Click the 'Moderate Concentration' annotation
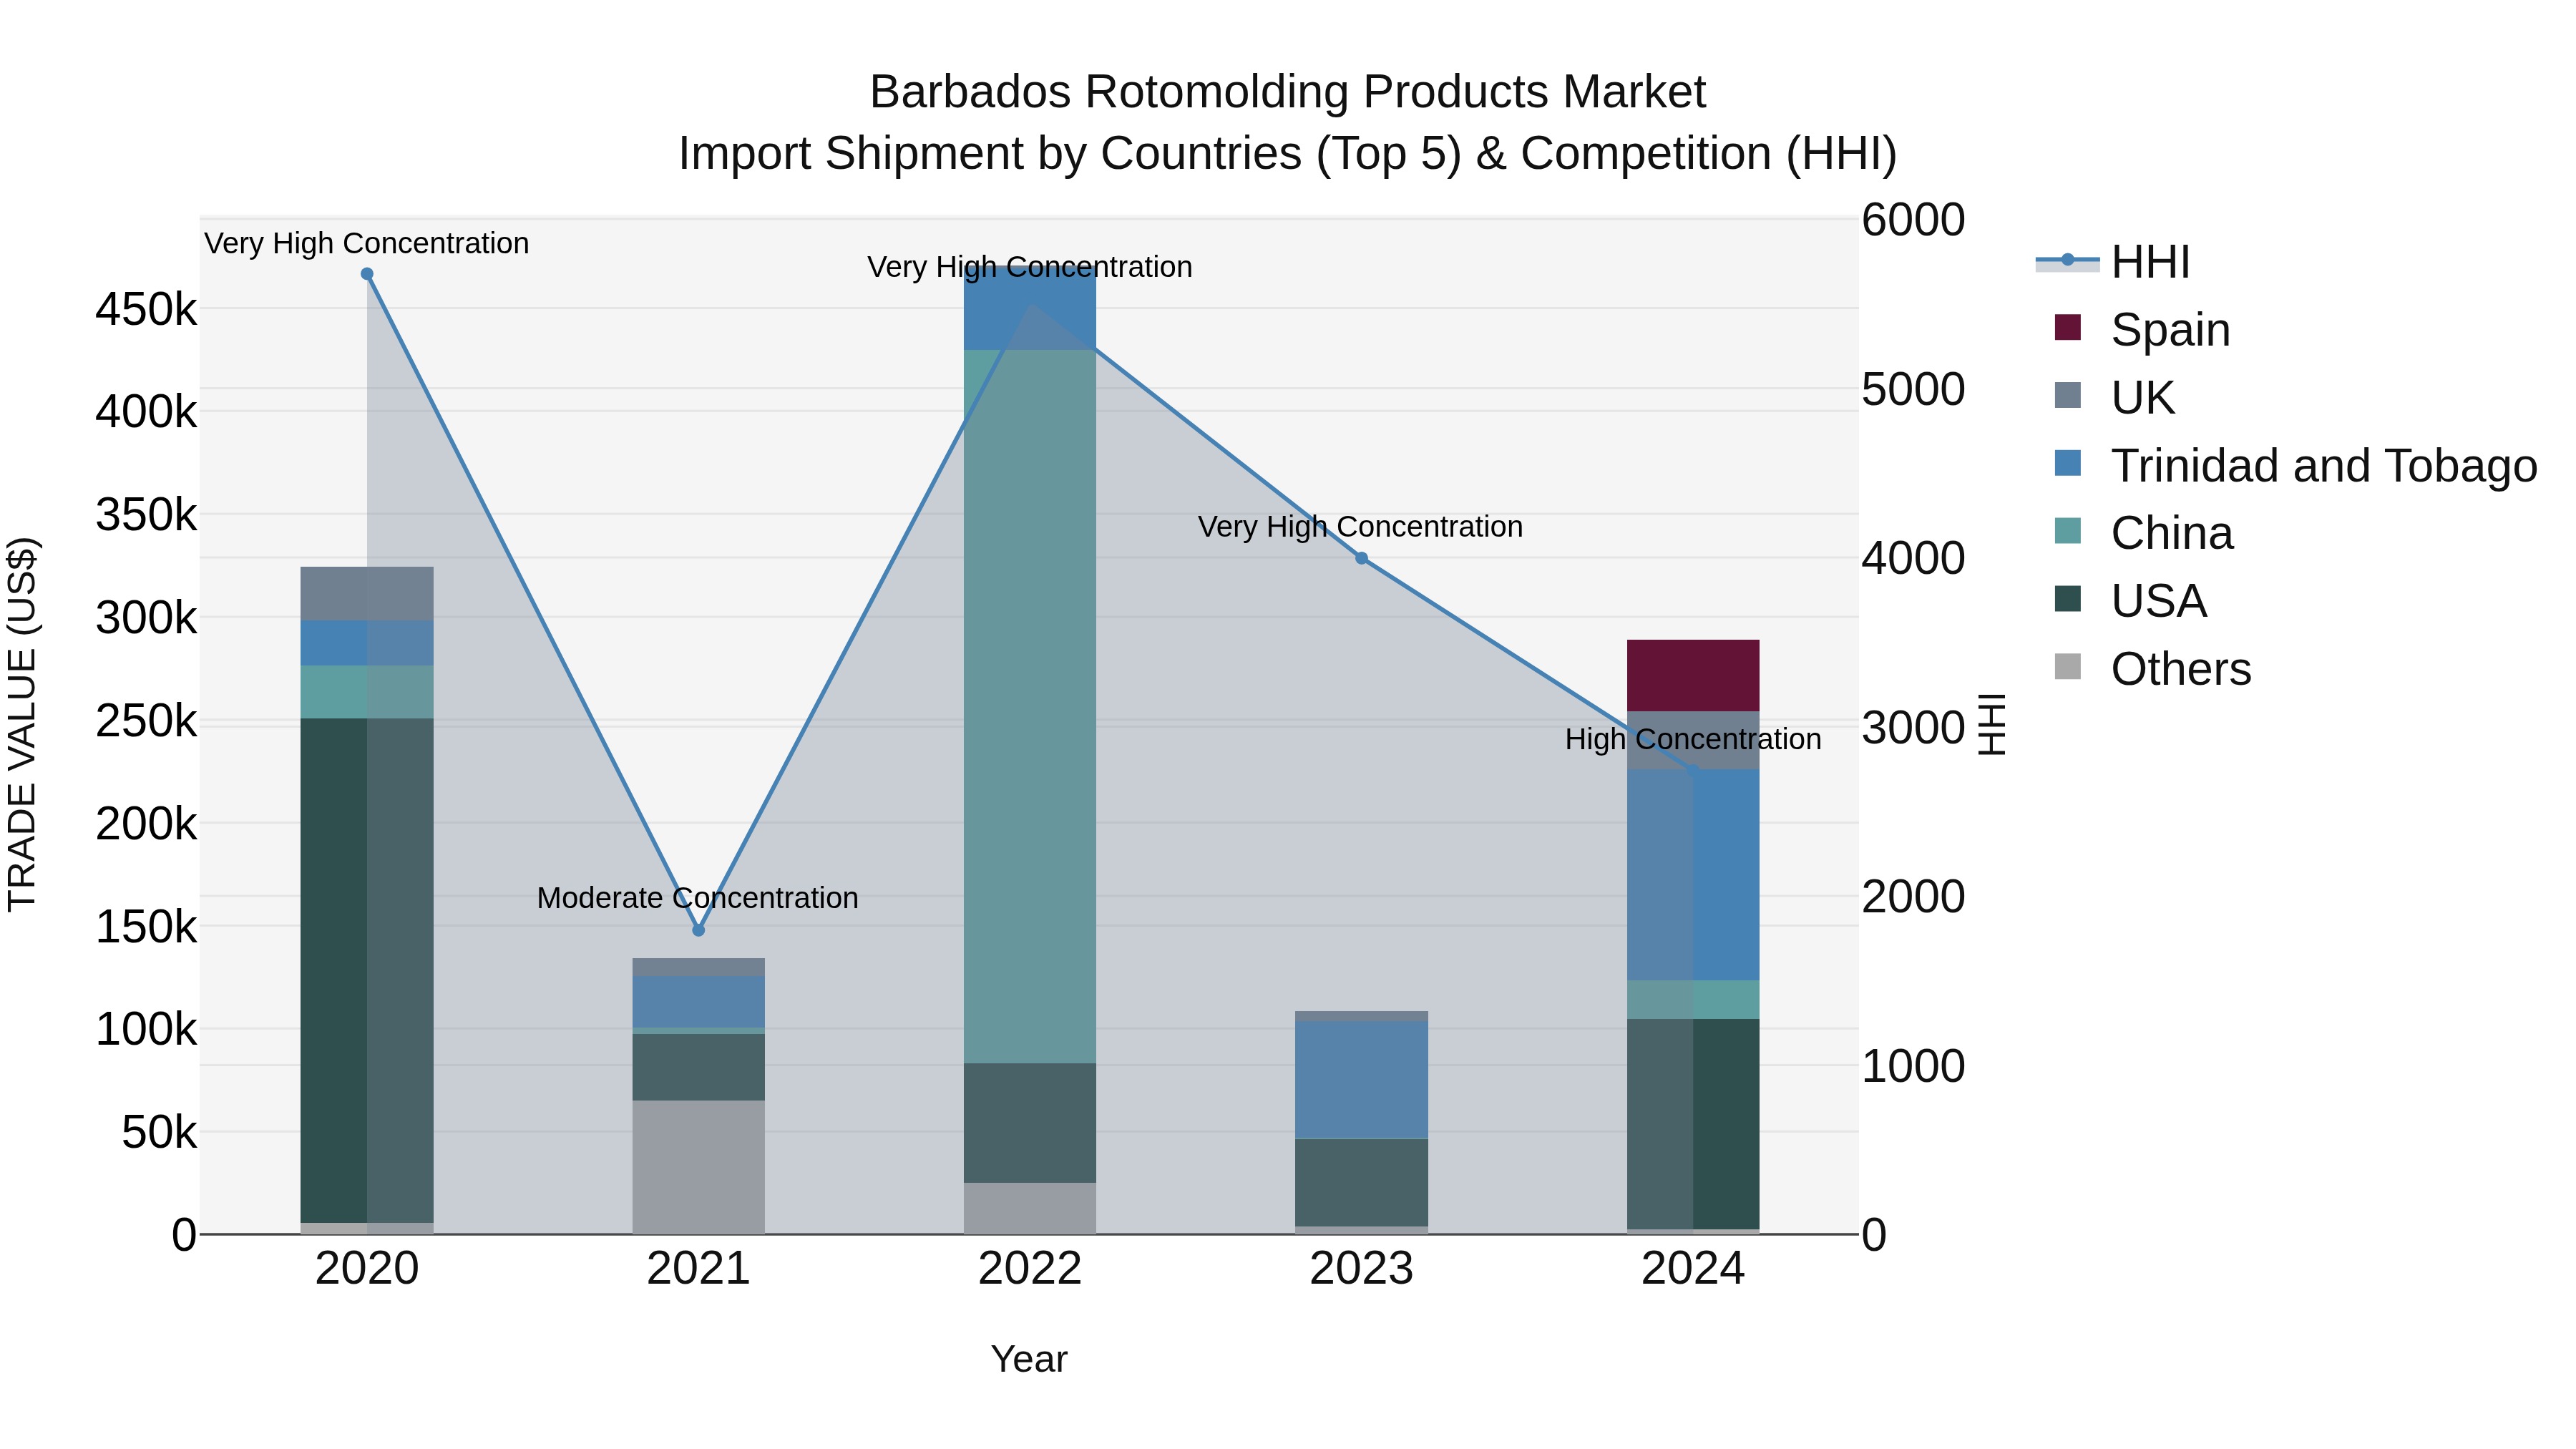The width and height of the screenshot is (2576, 1449). 698,898
